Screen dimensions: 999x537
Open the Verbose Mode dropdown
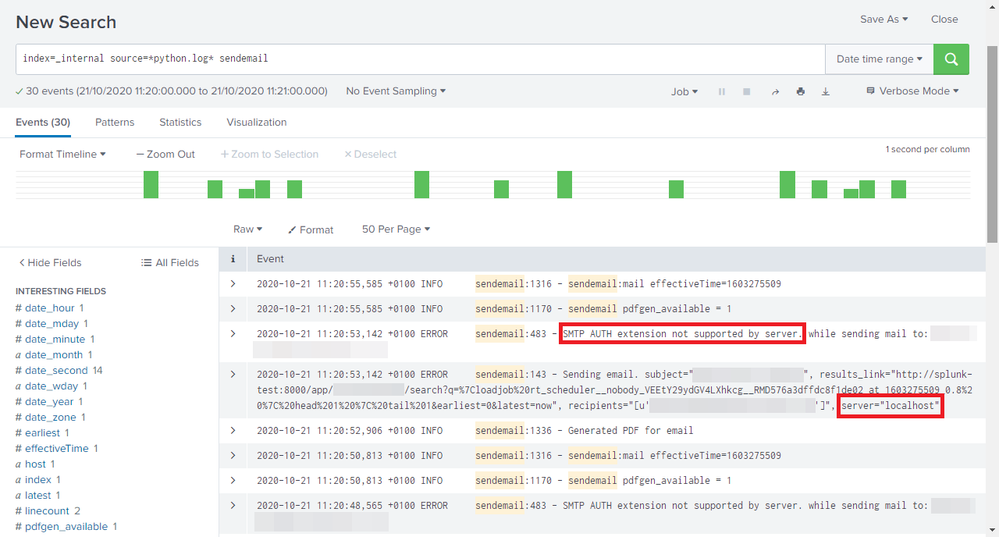tap(912, 91)
